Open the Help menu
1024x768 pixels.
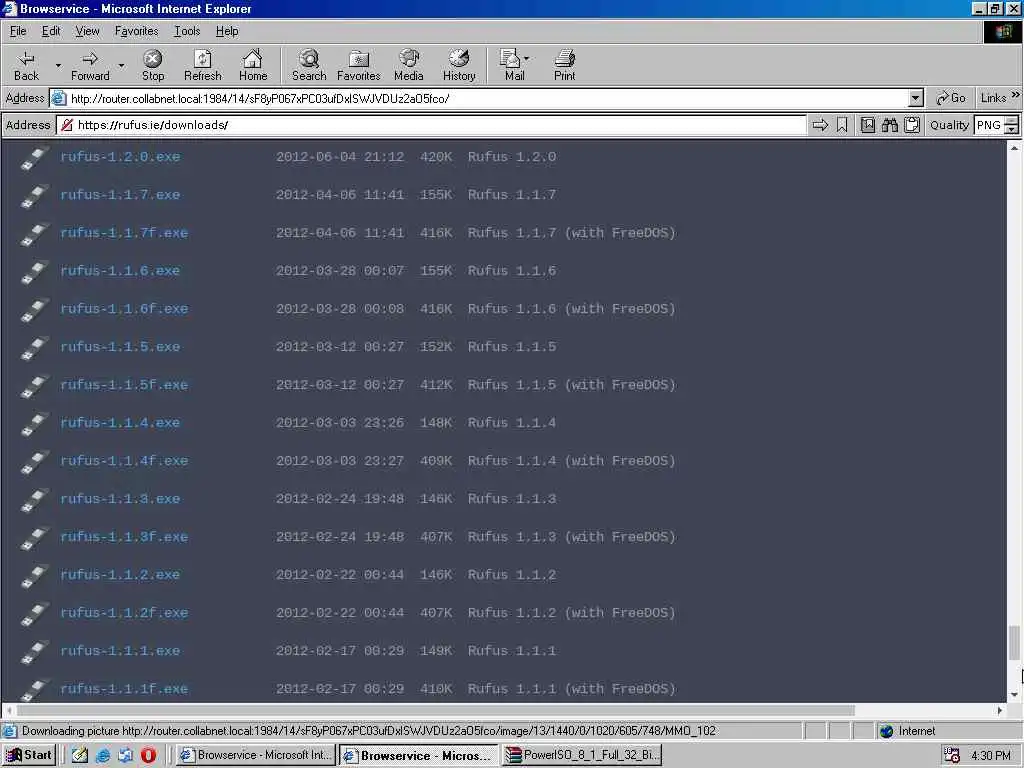[227, 31]
